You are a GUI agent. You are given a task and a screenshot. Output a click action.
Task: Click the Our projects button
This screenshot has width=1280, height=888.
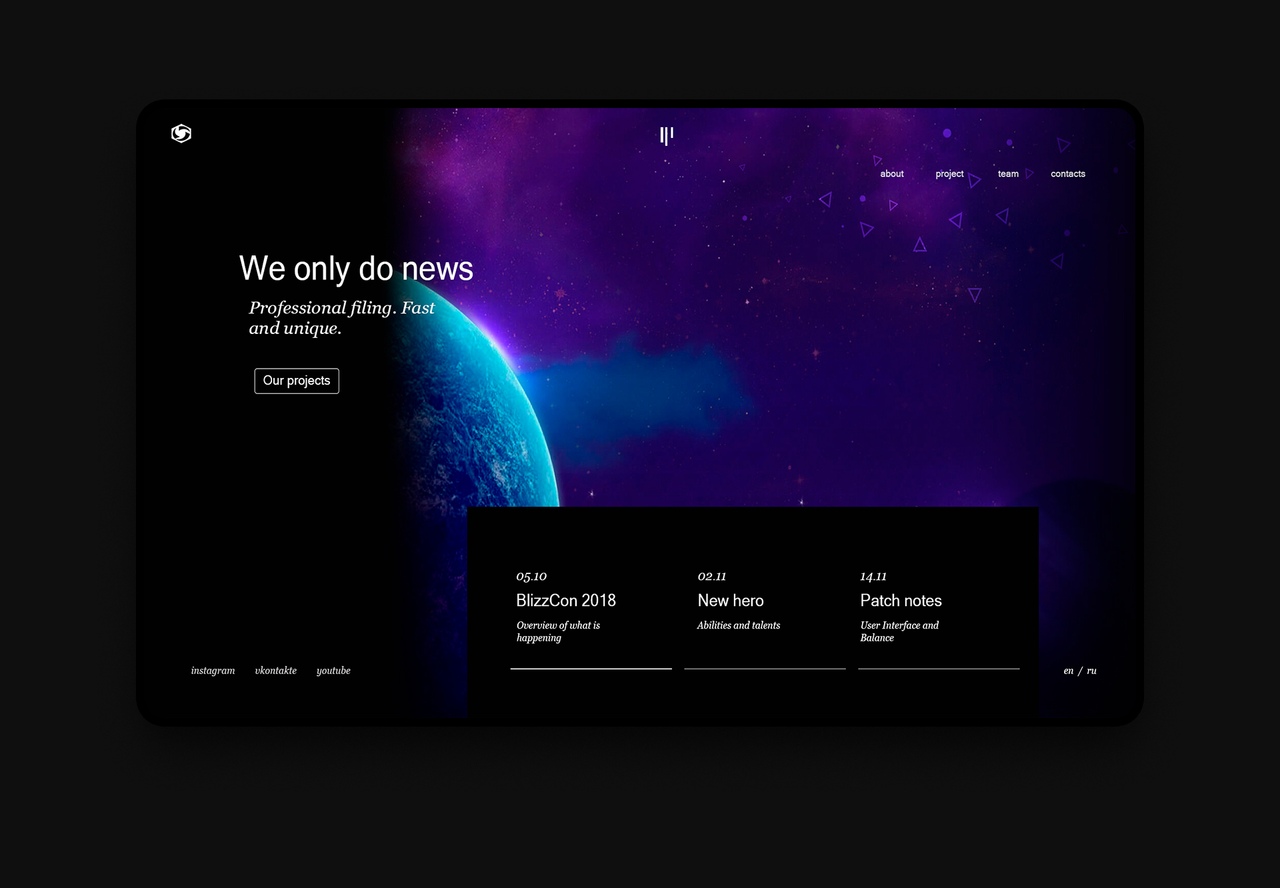297,381
